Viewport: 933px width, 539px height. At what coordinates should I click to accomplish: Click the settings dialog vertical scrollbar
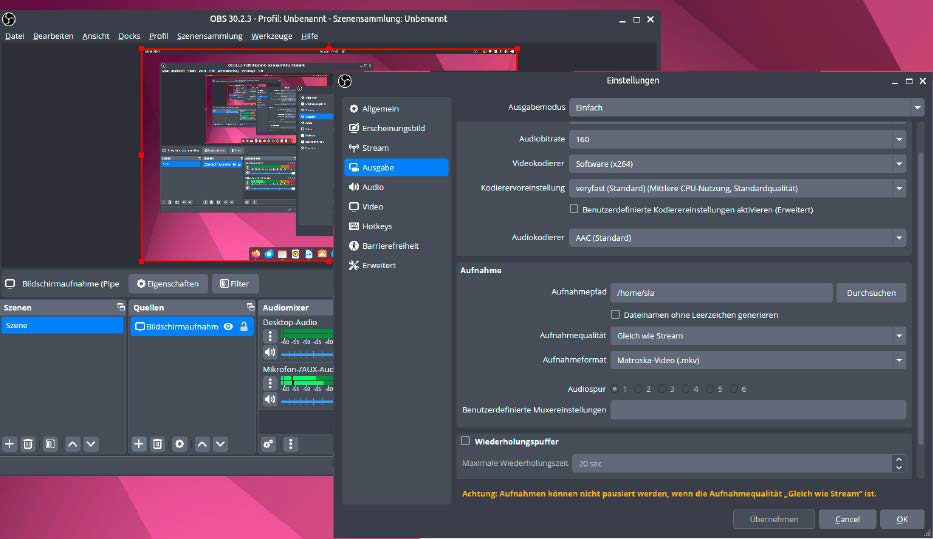pyautogui.click(x=921, y=297)
